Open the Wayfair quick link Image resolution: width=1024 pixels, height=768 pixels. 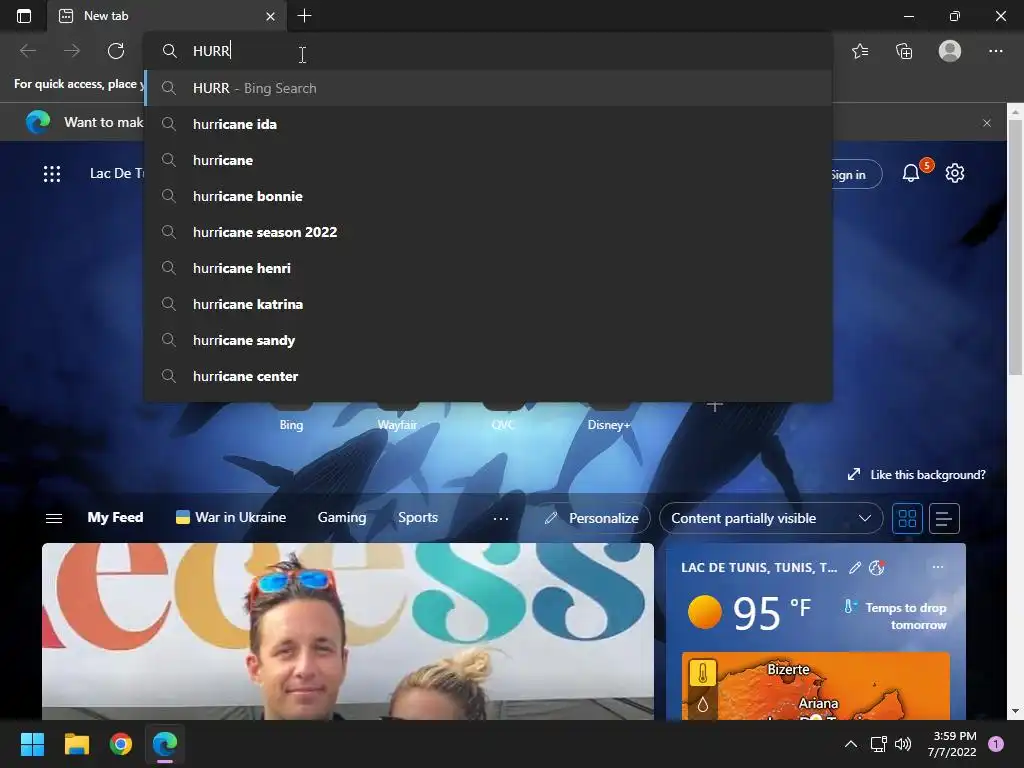click(x=397, y=424)
